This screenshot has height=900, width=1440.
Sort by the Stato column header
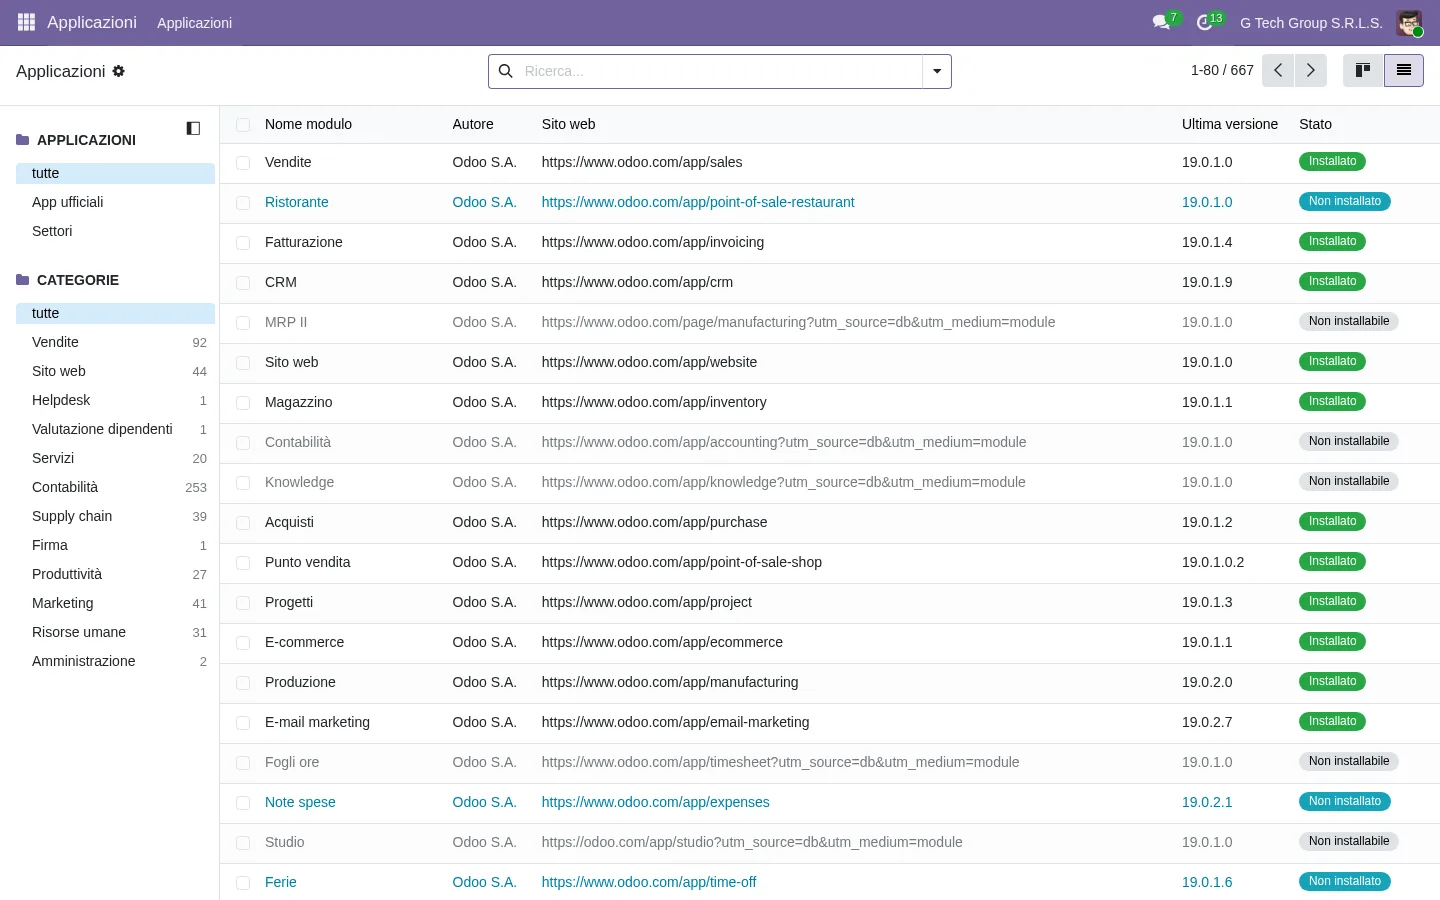coord(1315,124)
